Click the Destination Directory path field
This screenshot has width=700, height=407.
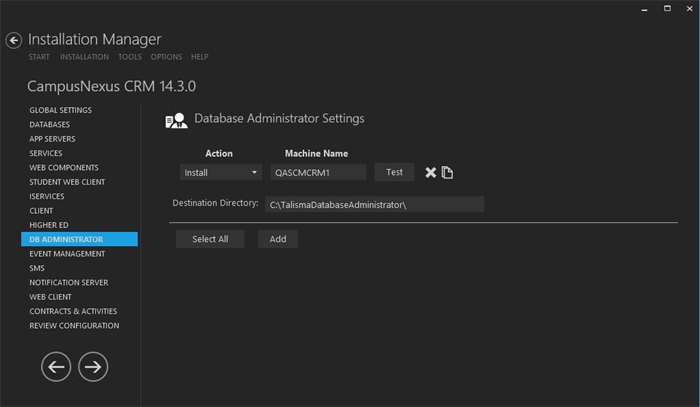click(375, 205)
